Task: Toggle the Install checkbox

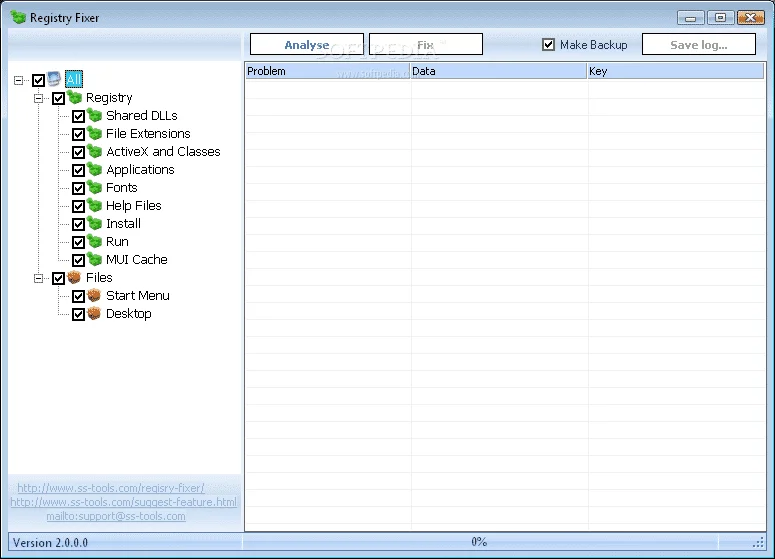Action: coord(79,224)
